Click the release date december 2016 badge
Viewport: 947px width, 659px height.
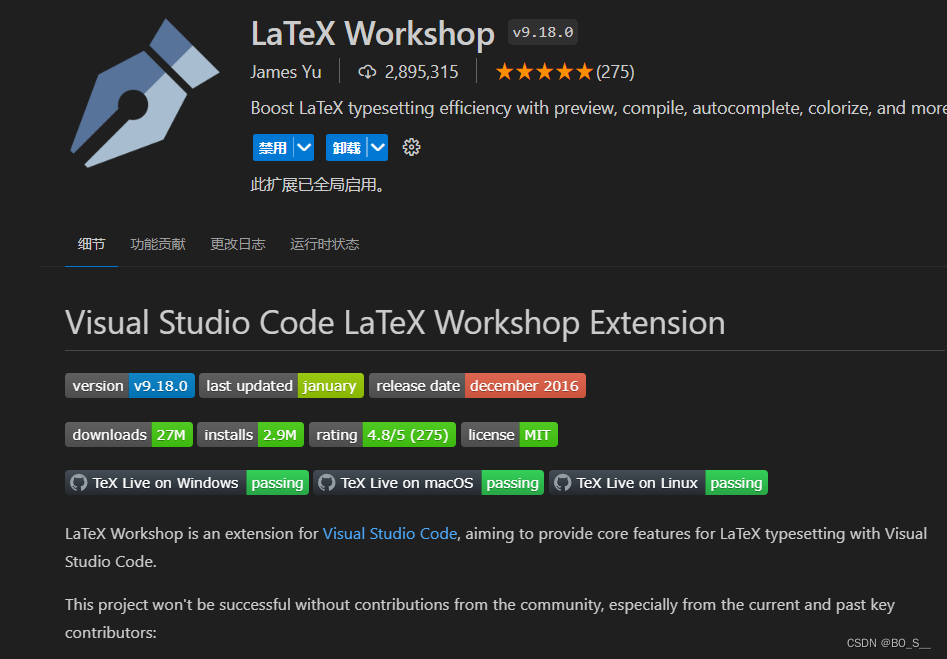477,386
